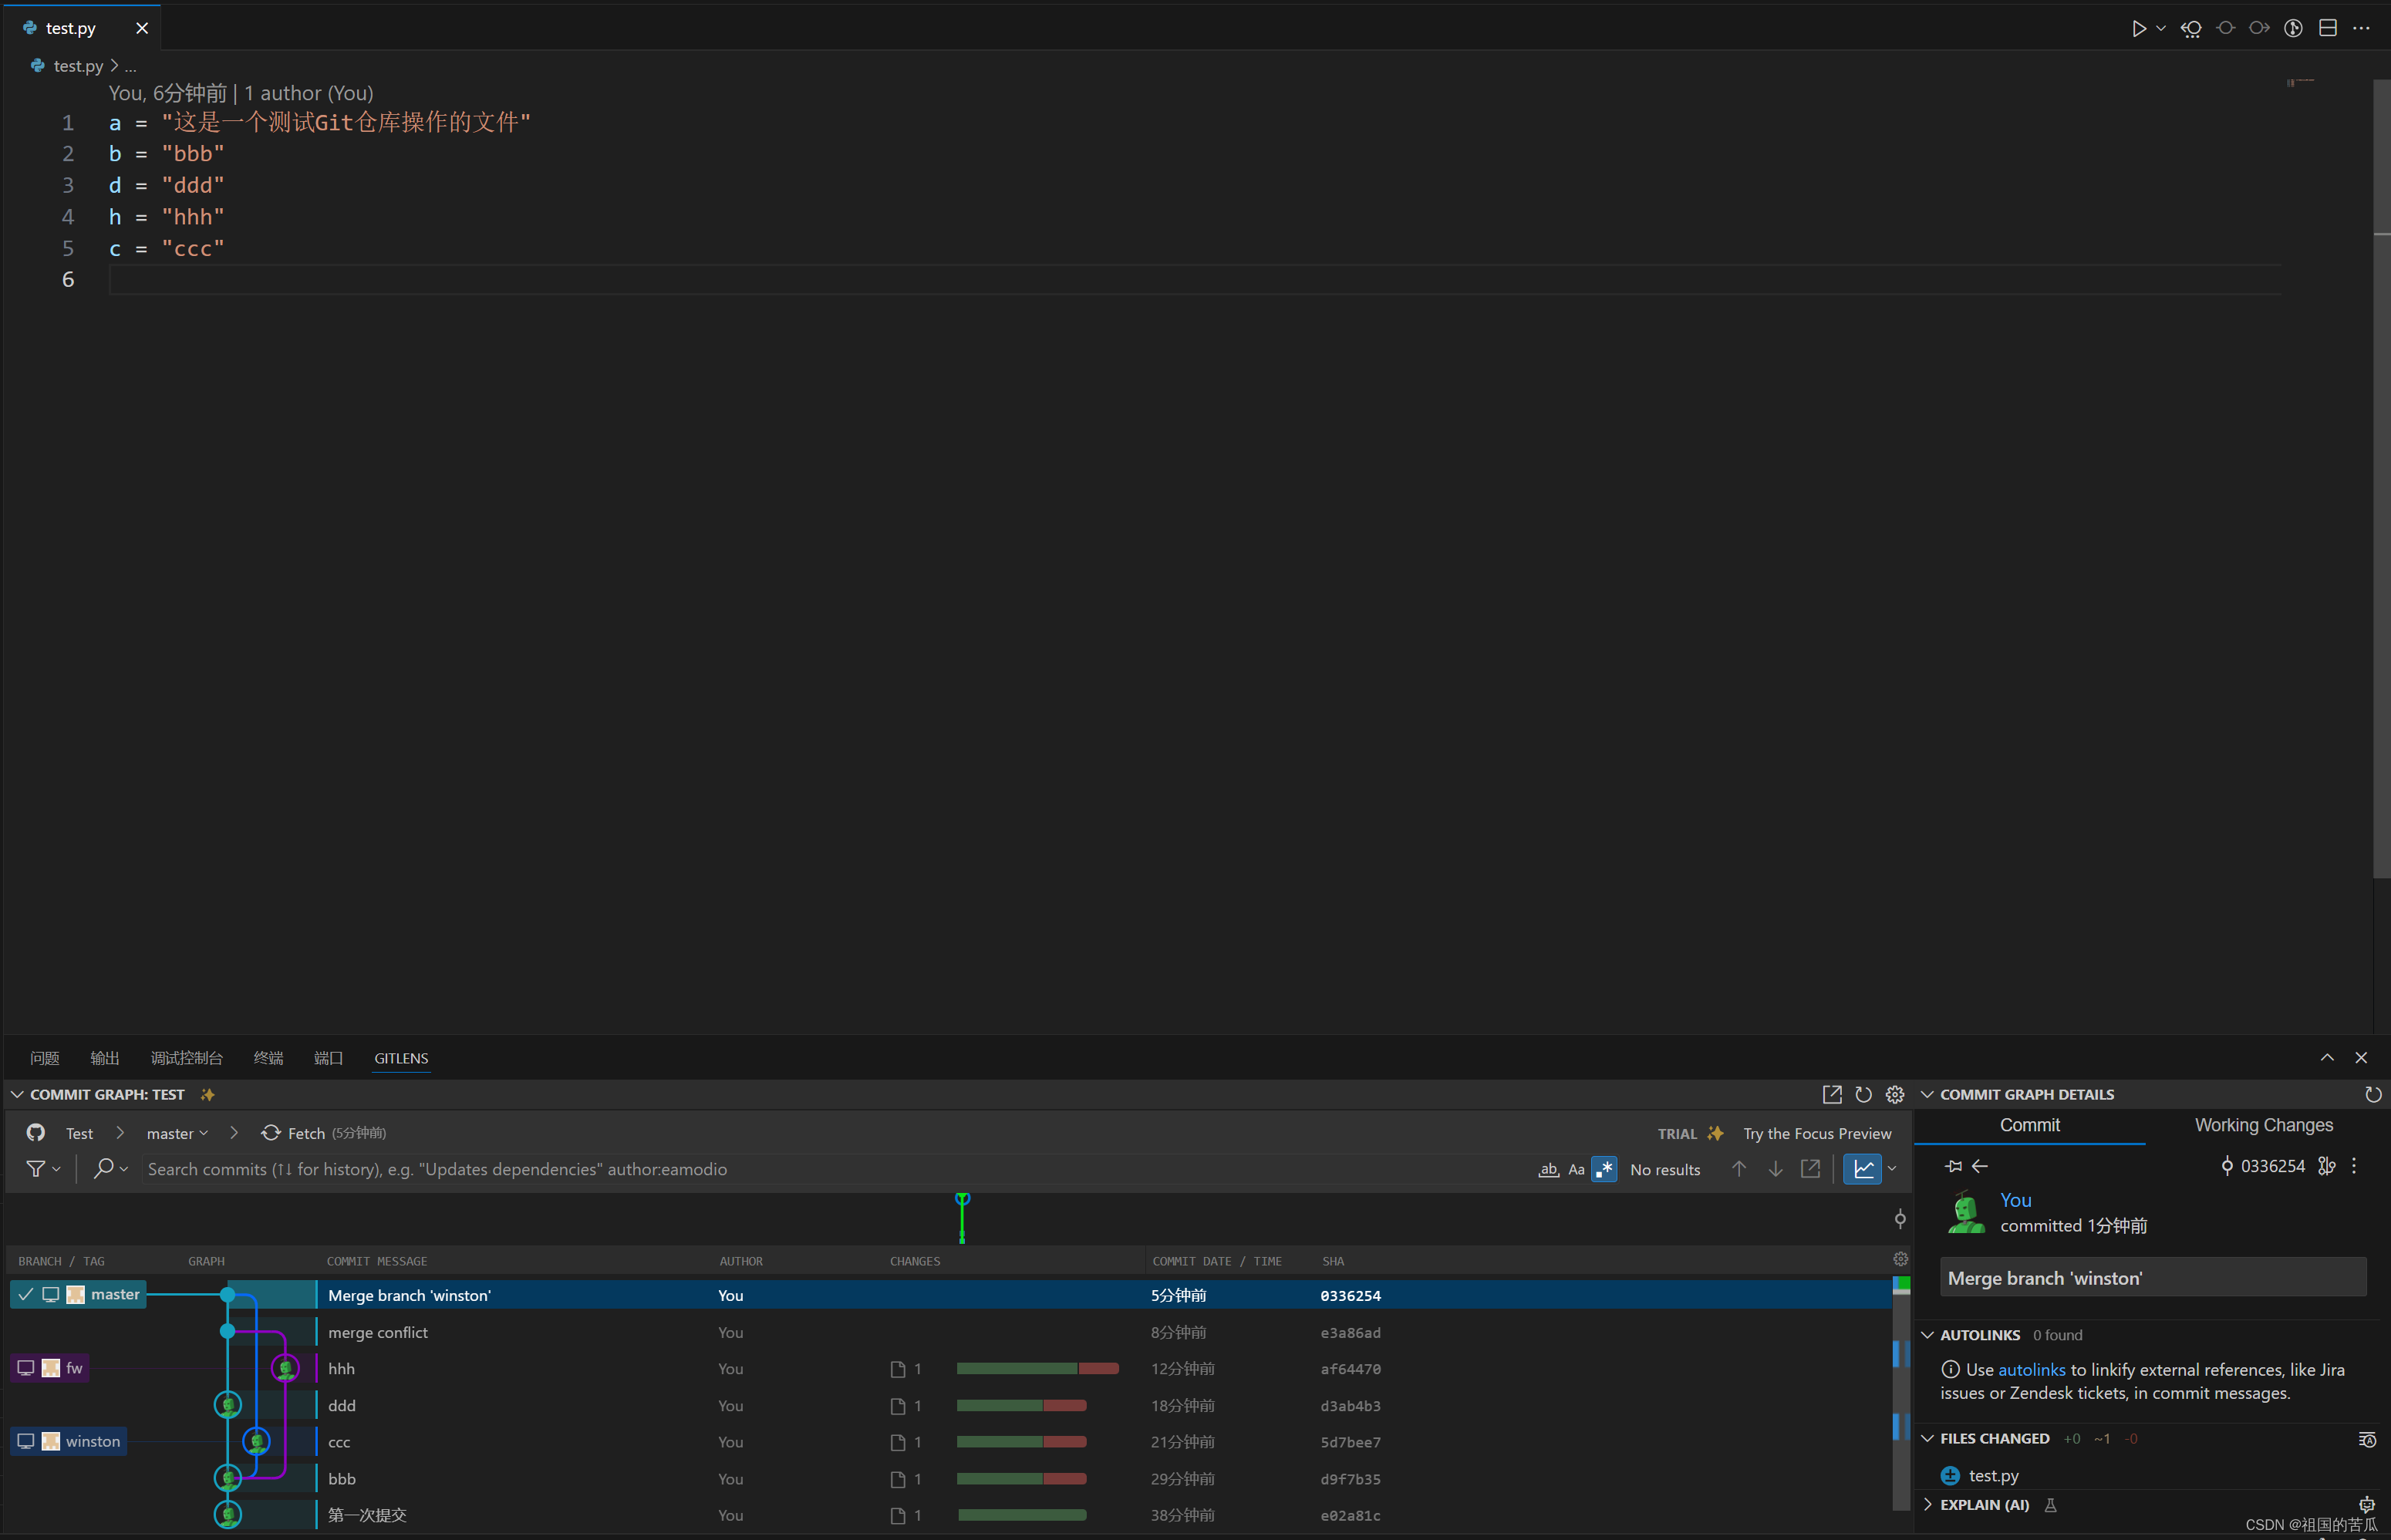
Task: Collapse the COMMIT GRAPH: TEST section
Action: pos(17,1094)
